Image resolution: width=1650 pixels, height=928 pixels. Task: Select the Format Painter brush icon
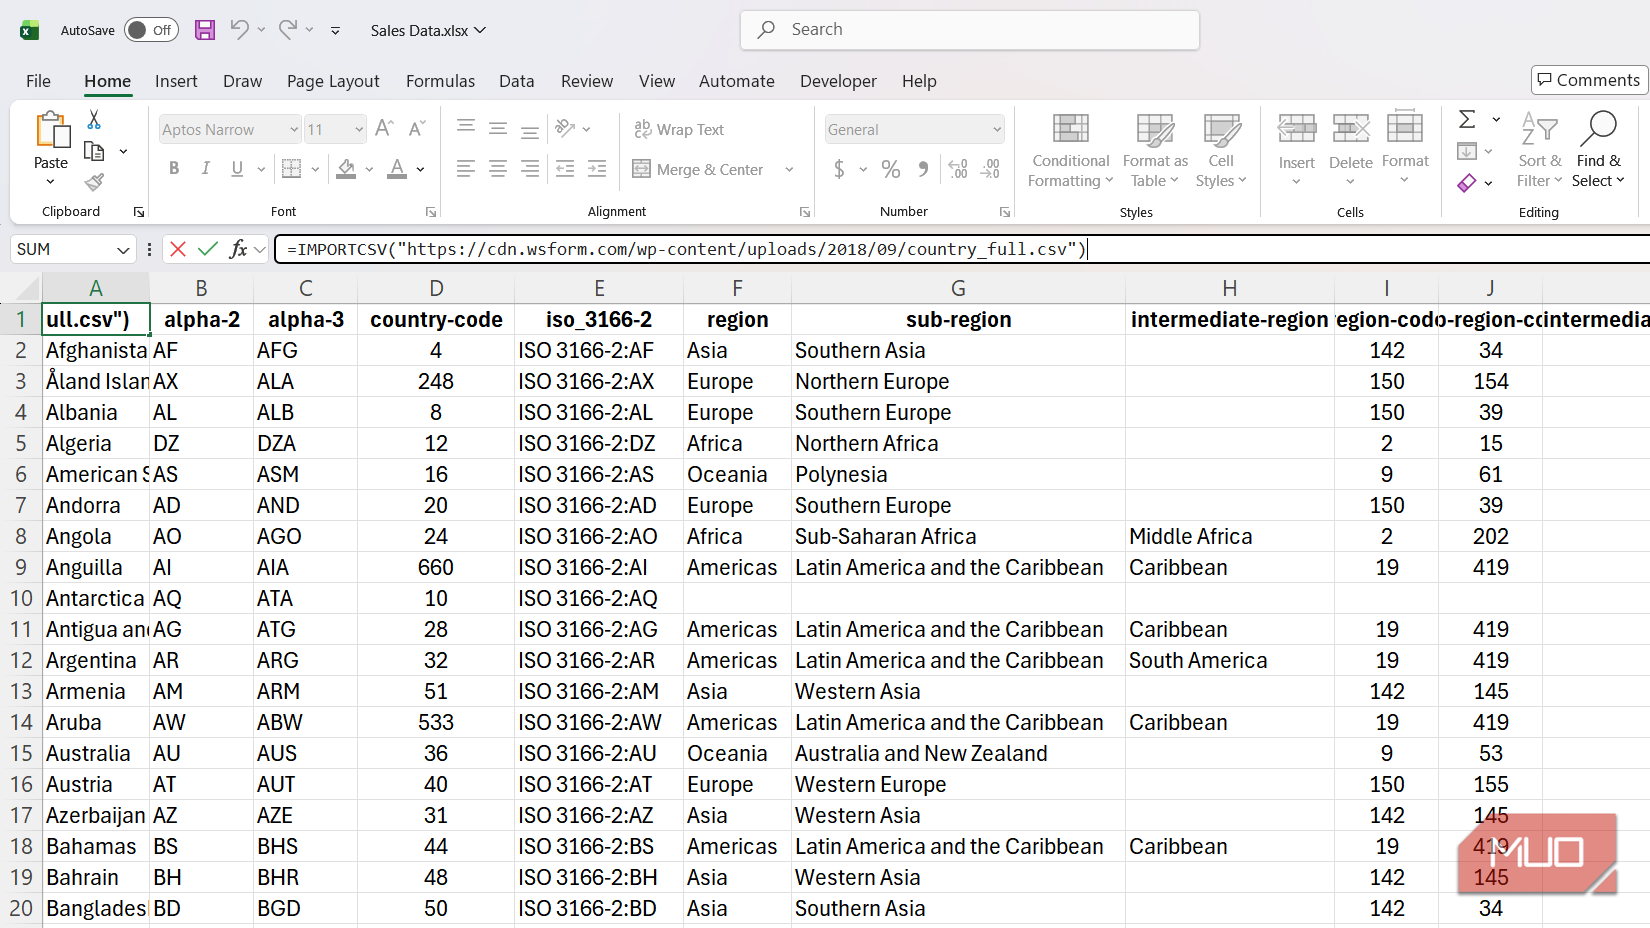coord(94,182)
